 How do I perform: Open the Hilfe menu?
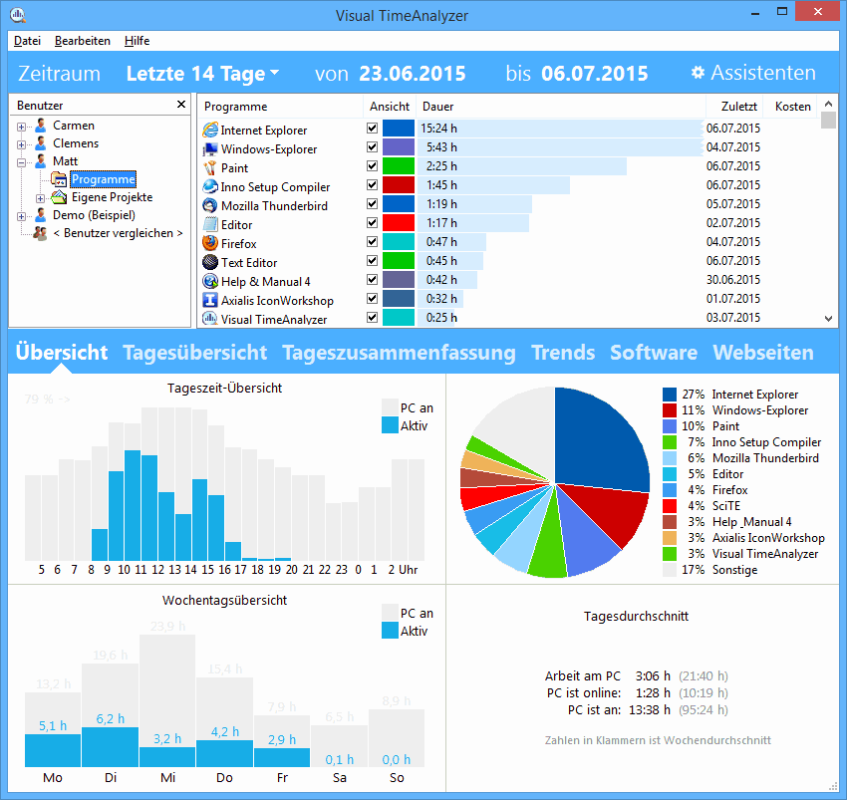coord(137,41)
